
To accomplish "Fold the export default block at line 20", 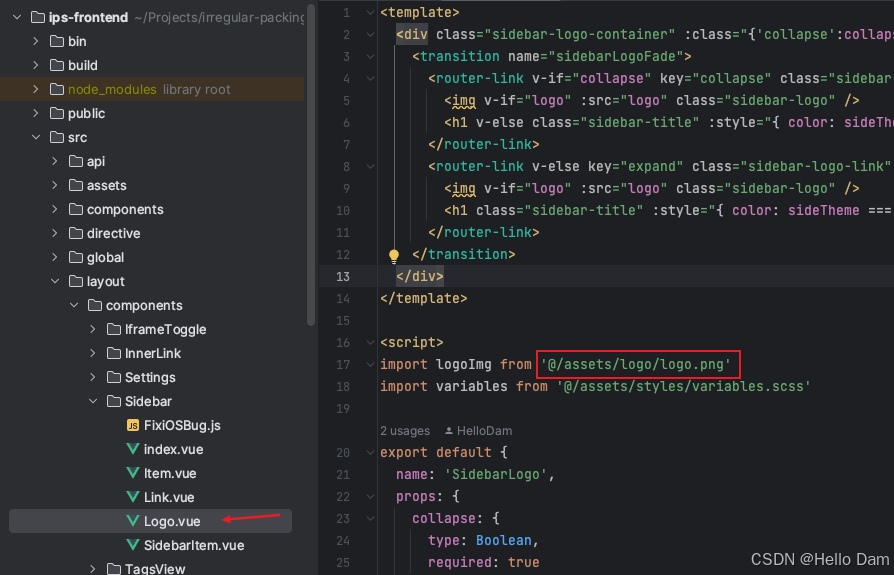I will click(370, 452).
